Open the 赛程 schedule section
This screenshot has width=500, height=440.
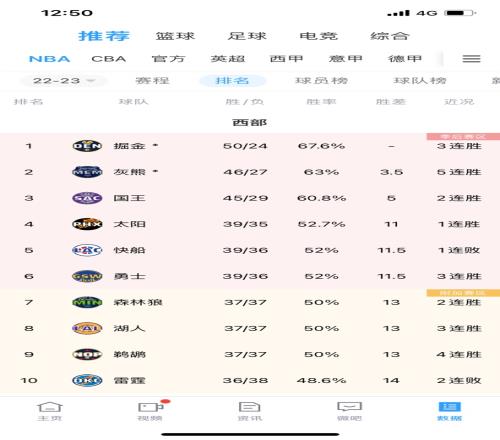click(x=152, y=81)
